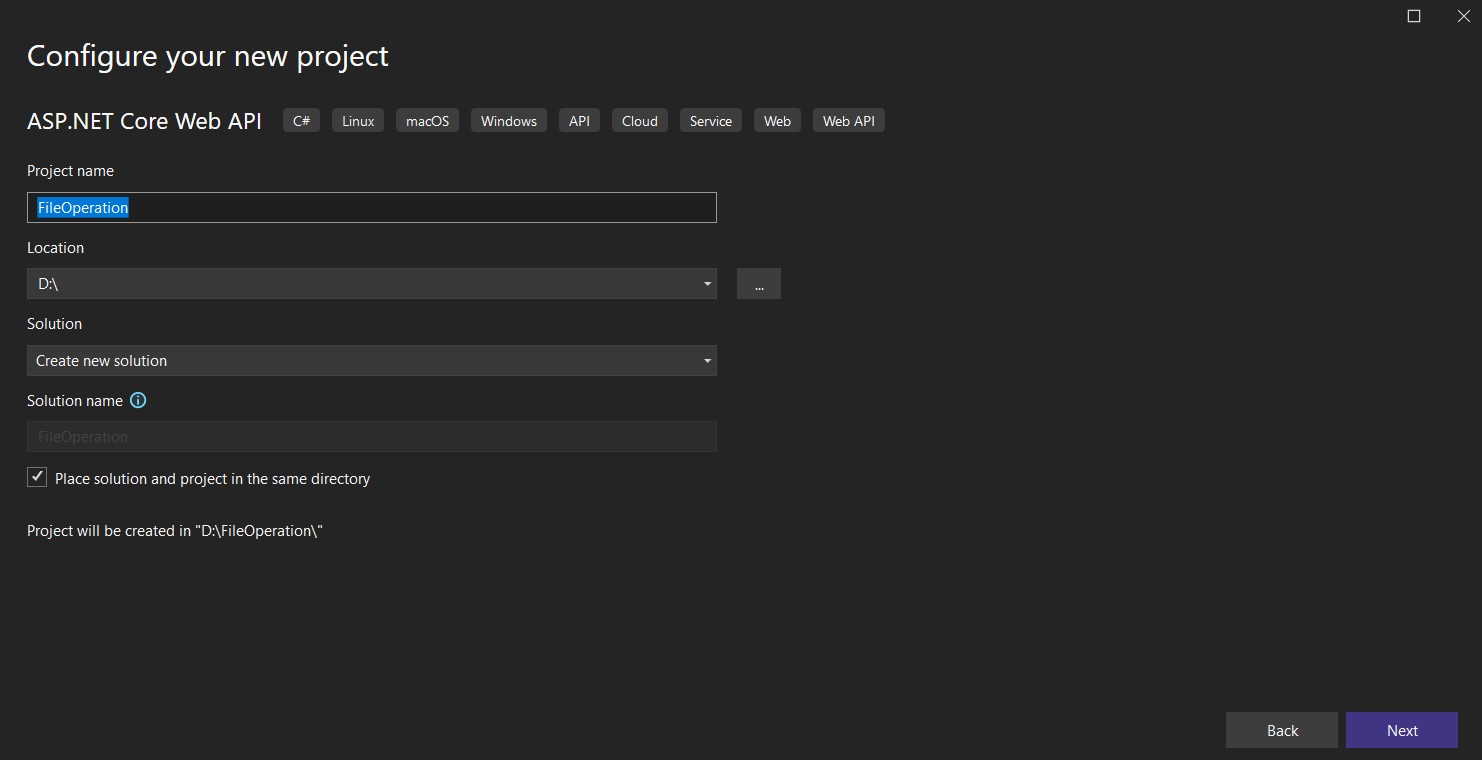
Task: Click the macOS tag
Action: (x=427, y=120)
